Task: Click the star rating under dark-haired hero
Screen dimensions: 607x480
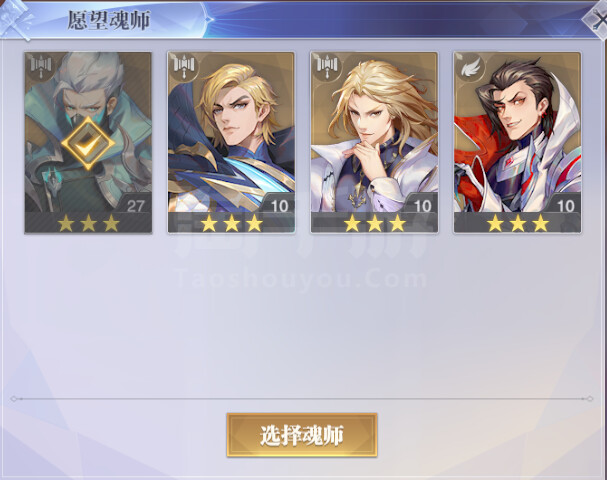Action: (518, 223)
